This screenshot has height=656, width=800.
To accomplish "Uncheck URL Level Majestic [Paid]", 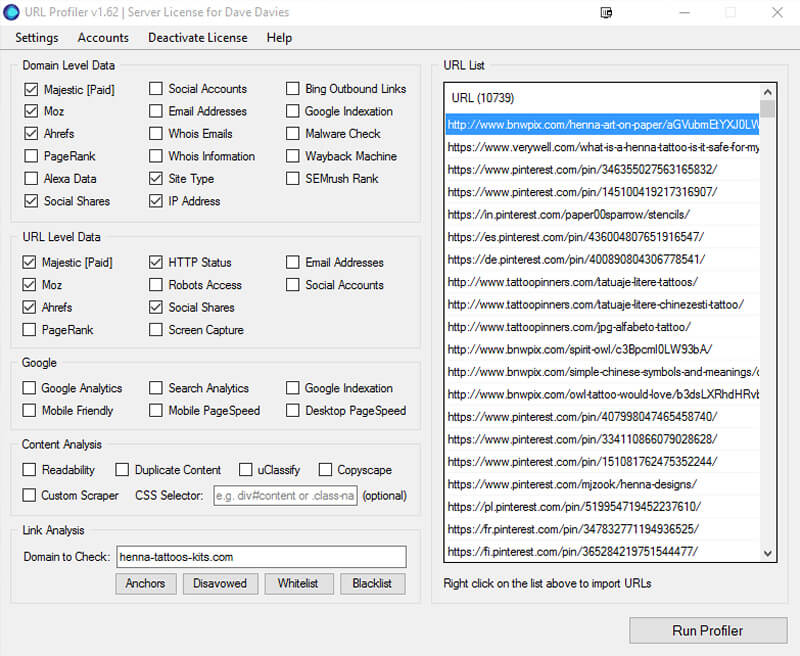I will click(x=29, y=262).
